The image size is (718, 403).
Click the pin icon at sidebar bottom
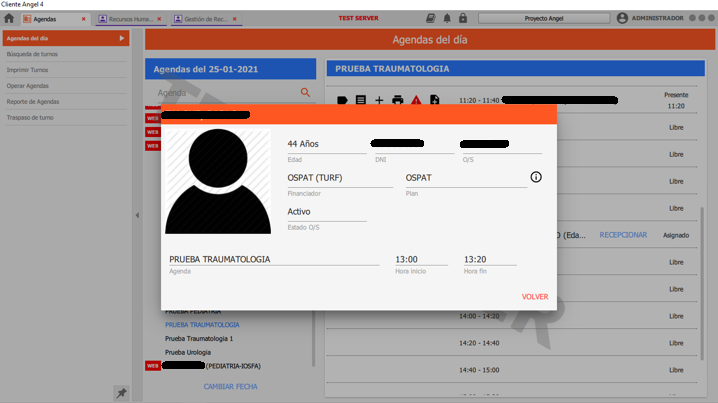click(x=122, y=393)
